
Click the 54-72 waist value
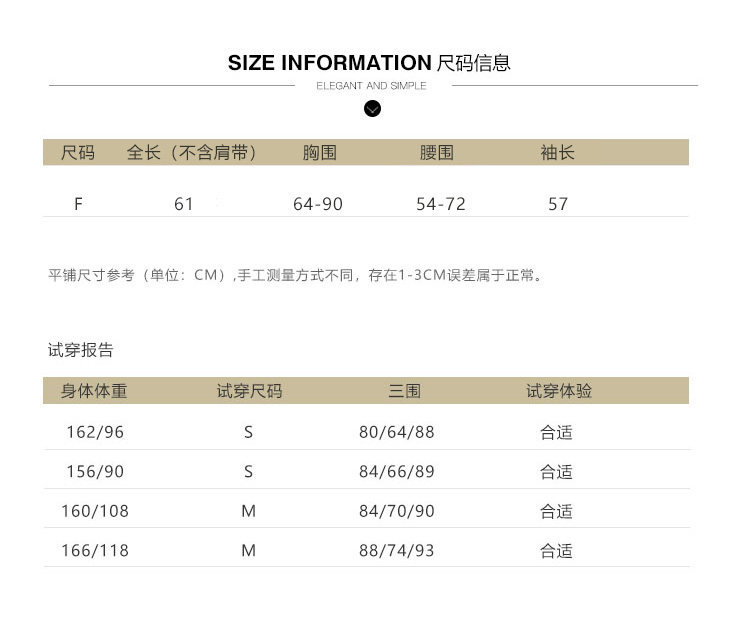(441, 204)
